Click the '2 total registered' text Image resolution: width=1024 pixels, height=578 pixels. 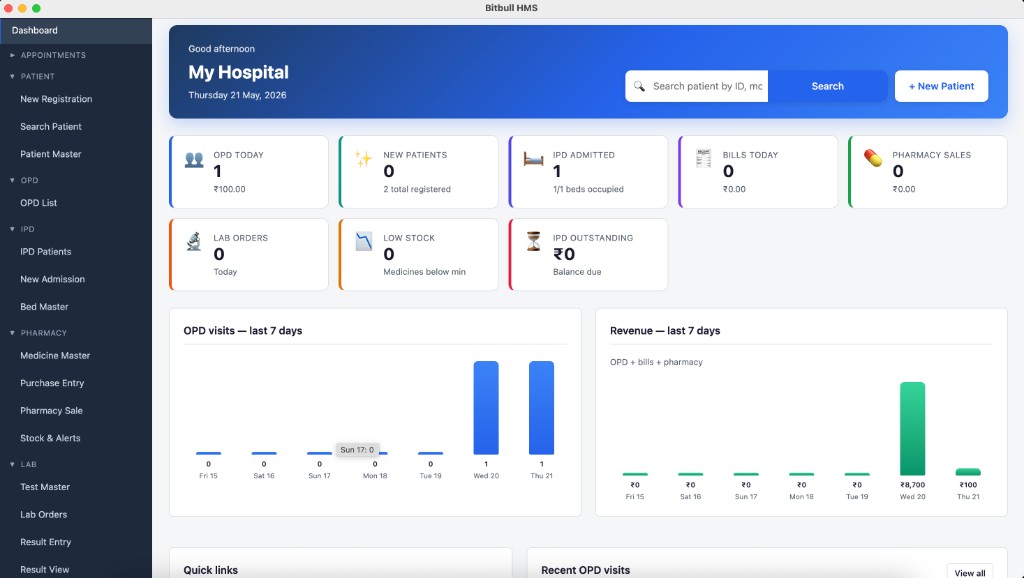(x=417, y=189)
